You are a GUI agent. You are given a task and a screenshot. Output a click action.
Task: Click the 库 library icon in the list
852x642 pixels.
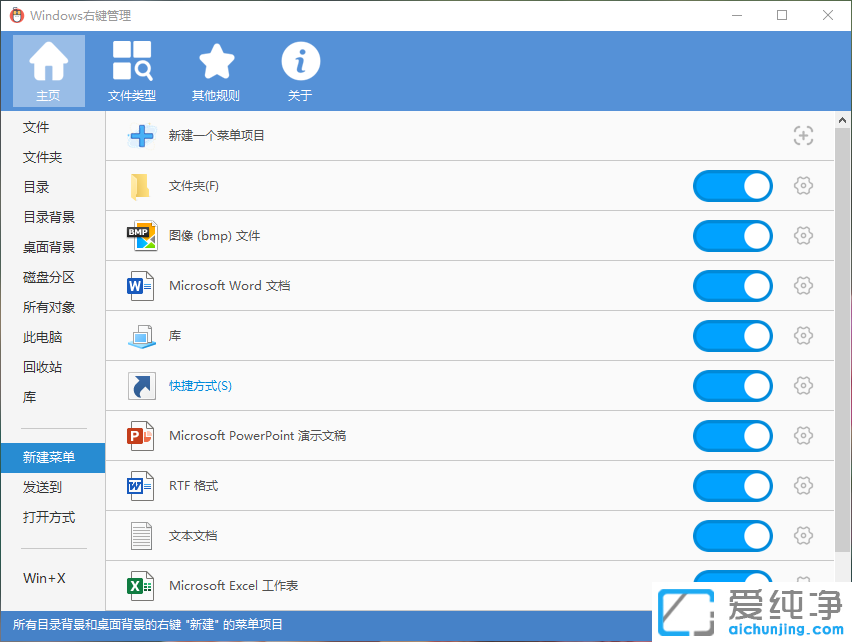tap(141, 336)
